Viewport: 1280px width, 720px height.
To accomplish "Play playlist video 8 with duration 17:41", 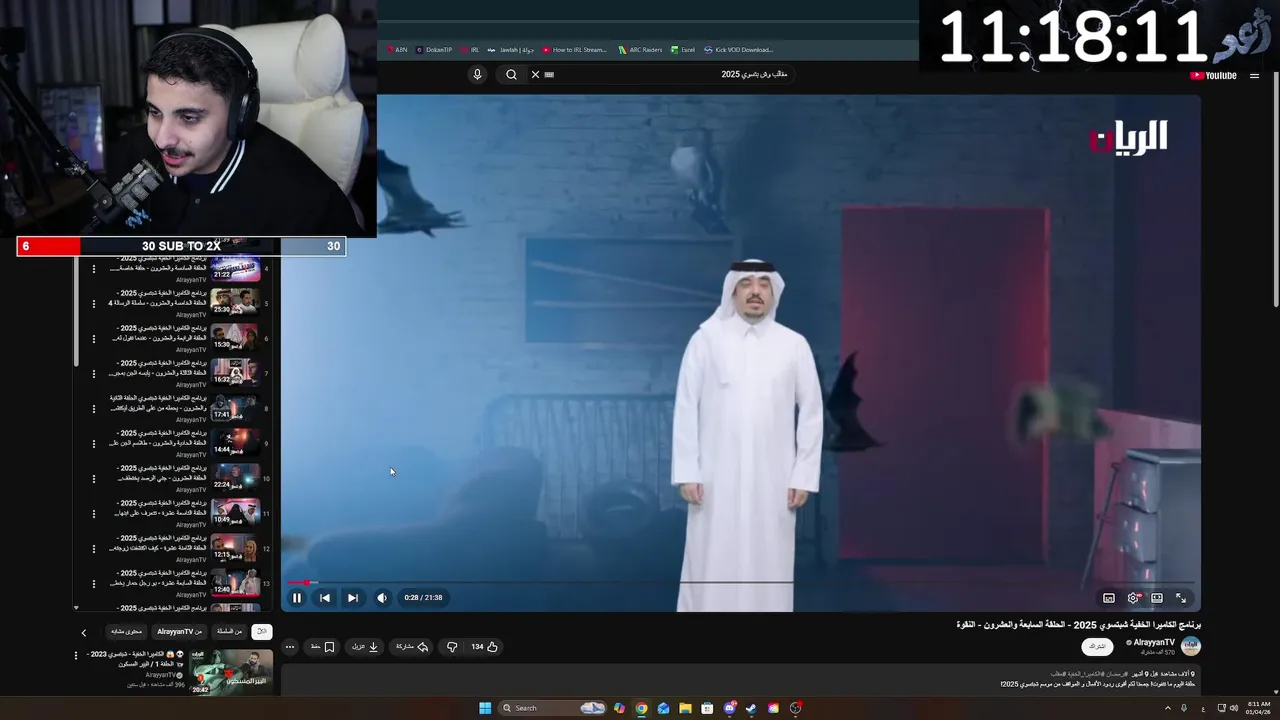I will pos(235,407).
